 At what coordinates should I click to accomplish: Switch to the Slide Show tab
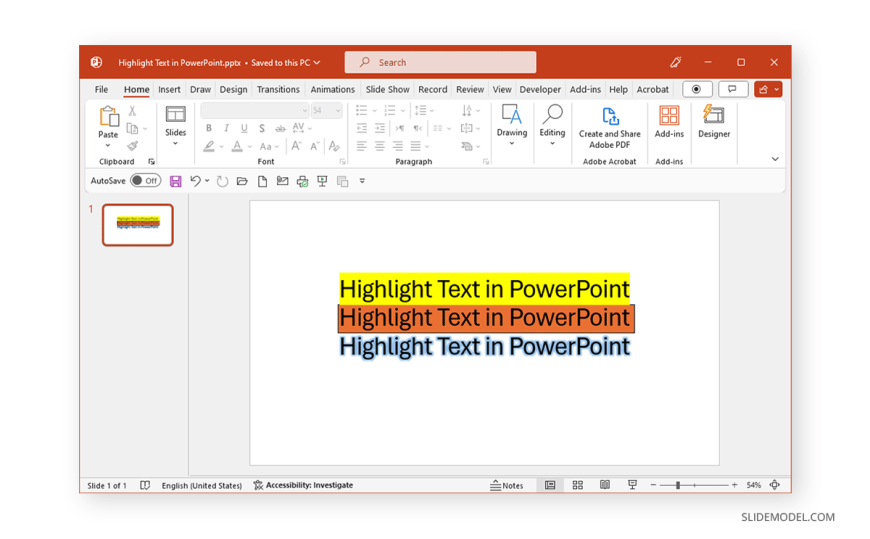click(x=387, y=89)
